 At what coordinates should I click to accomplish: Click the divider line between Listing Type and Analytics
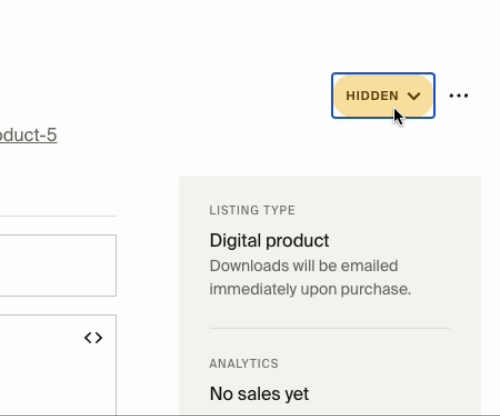tap(330, 328)
